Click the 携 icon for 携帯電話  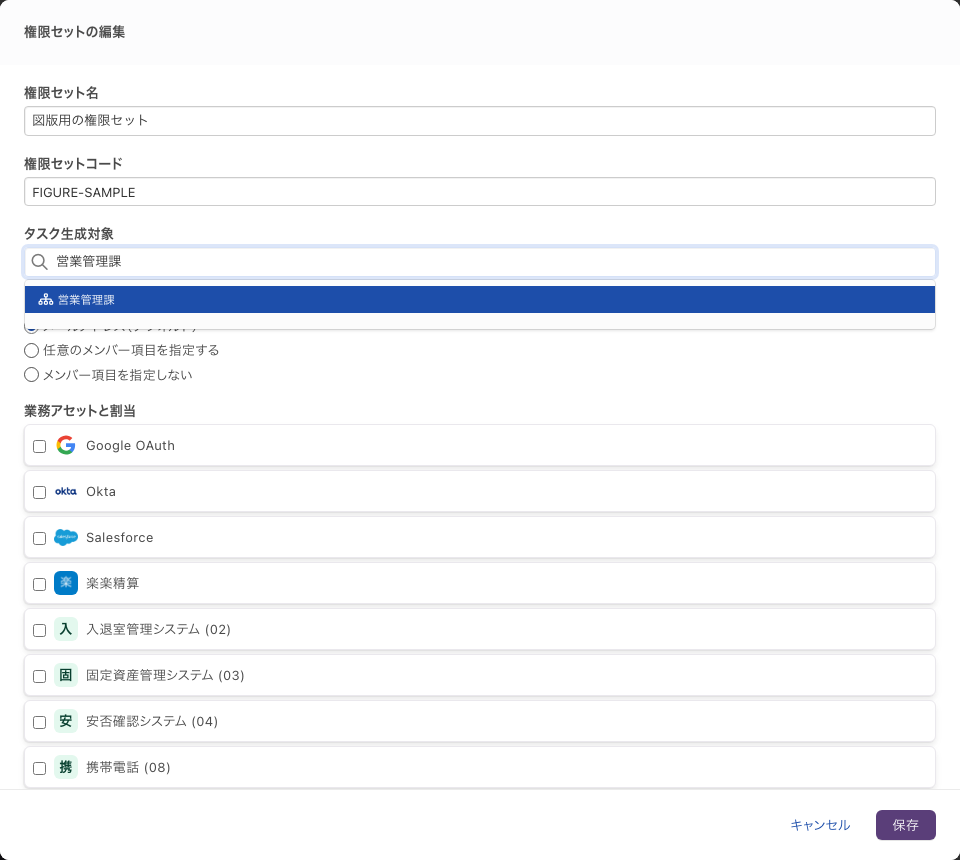tap(66, 767)
